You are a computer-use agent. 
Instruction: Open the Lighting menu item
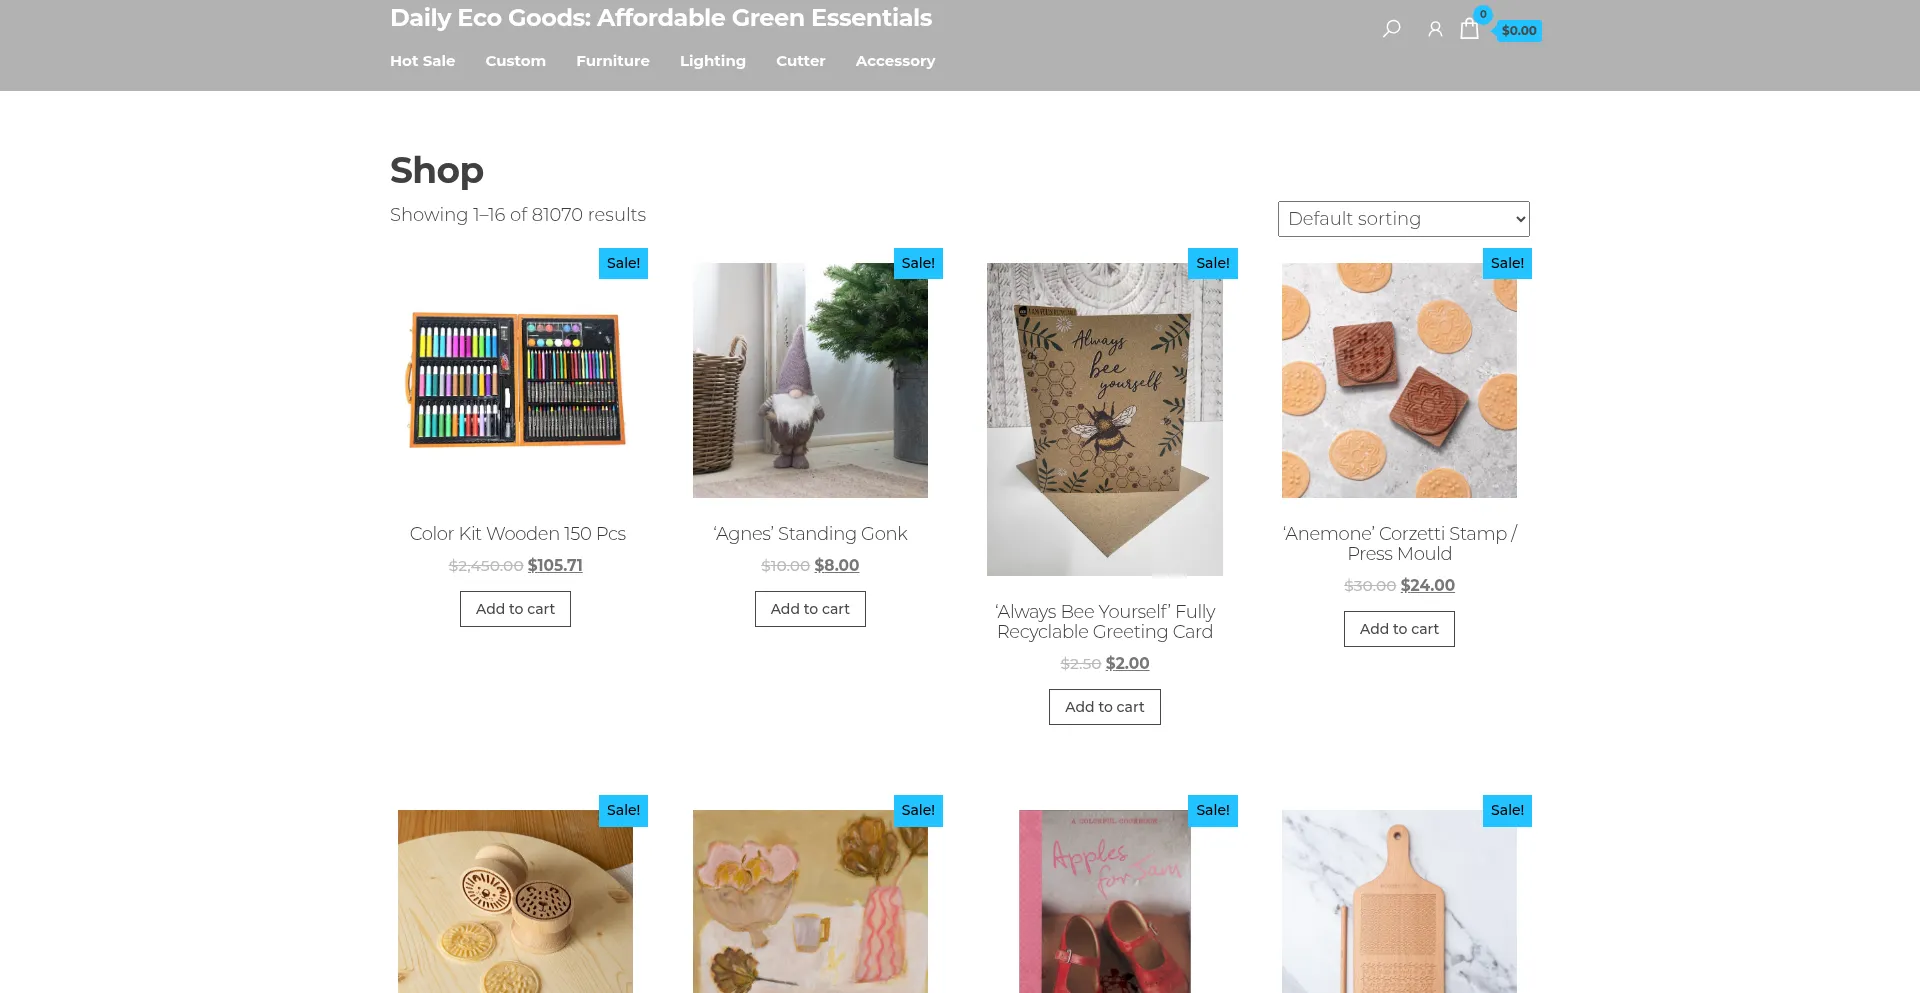tap(713, 61)
